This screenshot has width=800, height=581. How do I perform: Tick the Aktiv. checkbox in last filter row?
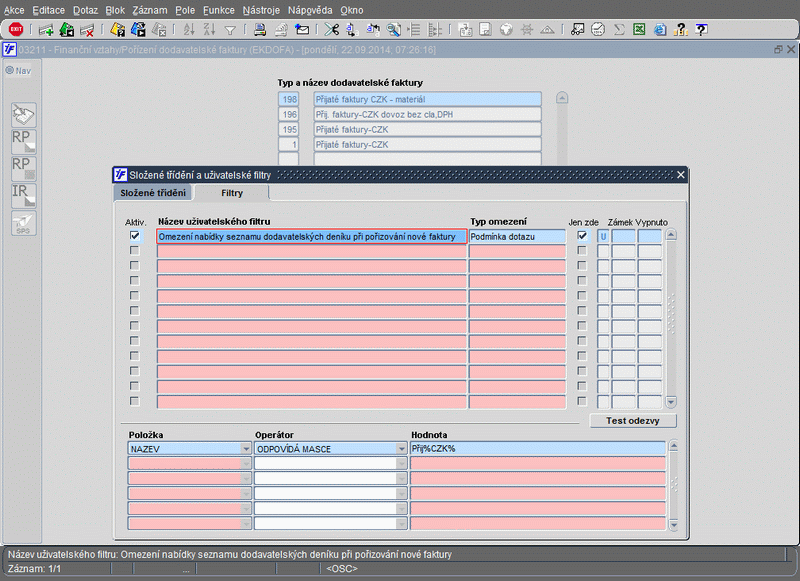[134, 401]
